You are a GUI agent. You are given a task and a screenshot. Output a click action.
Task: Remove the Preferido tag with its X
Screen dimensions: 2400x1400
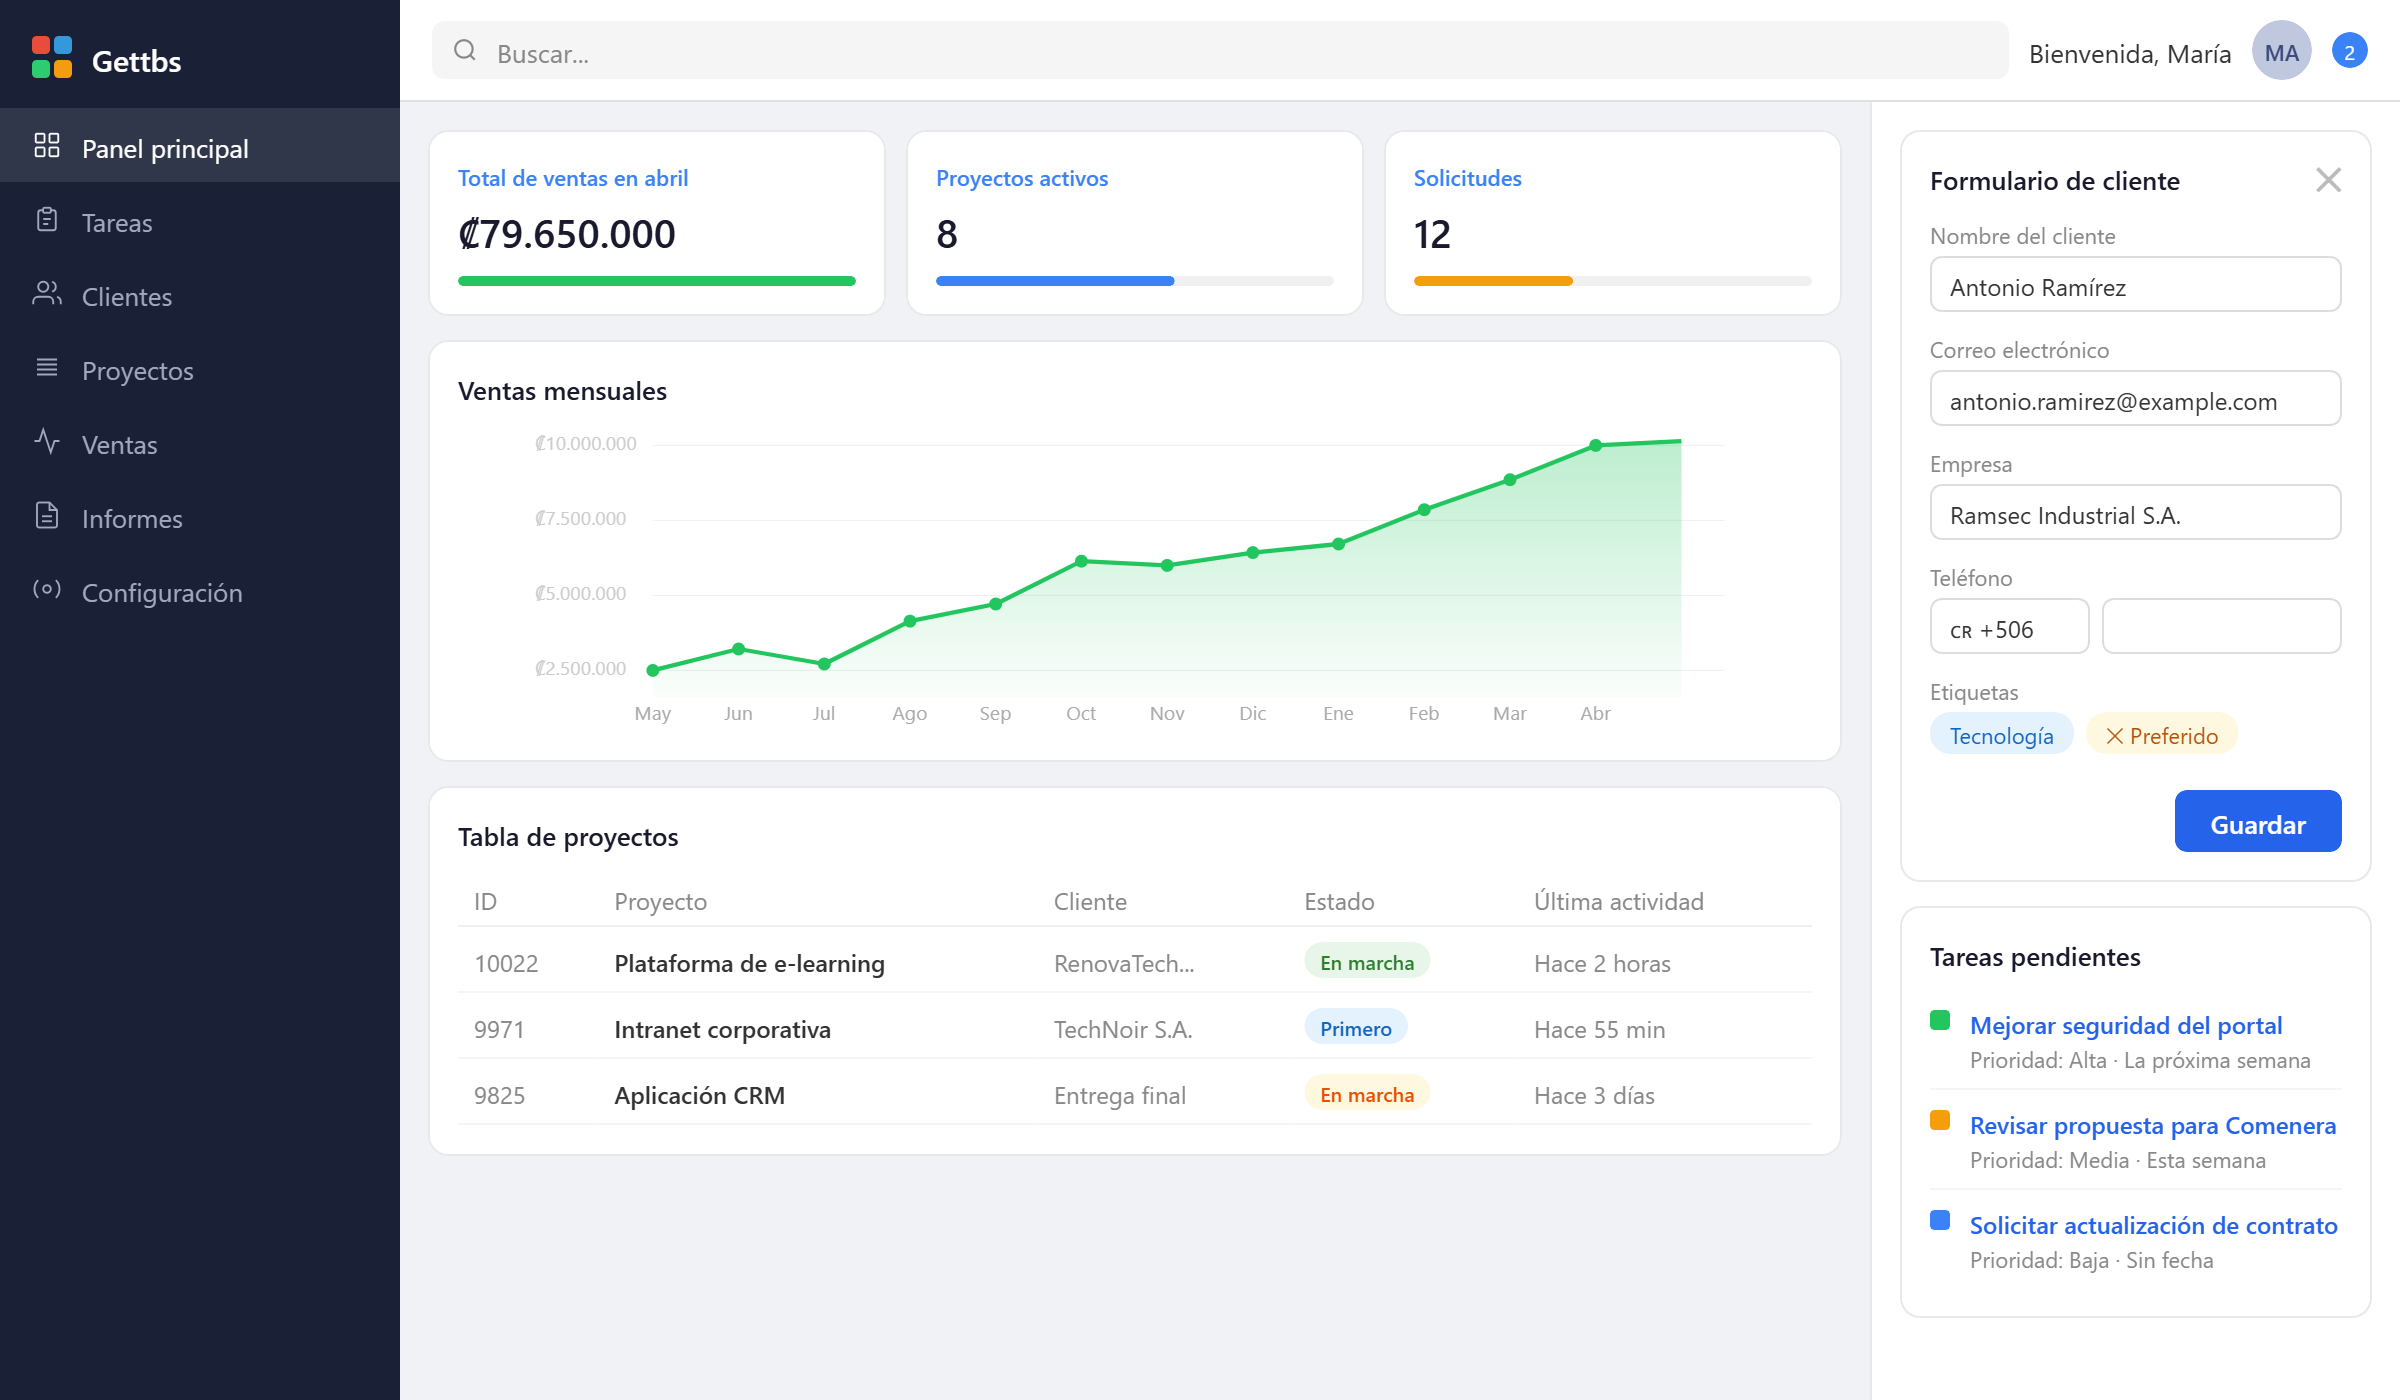pyautogui.click(x=2115, y=737)
